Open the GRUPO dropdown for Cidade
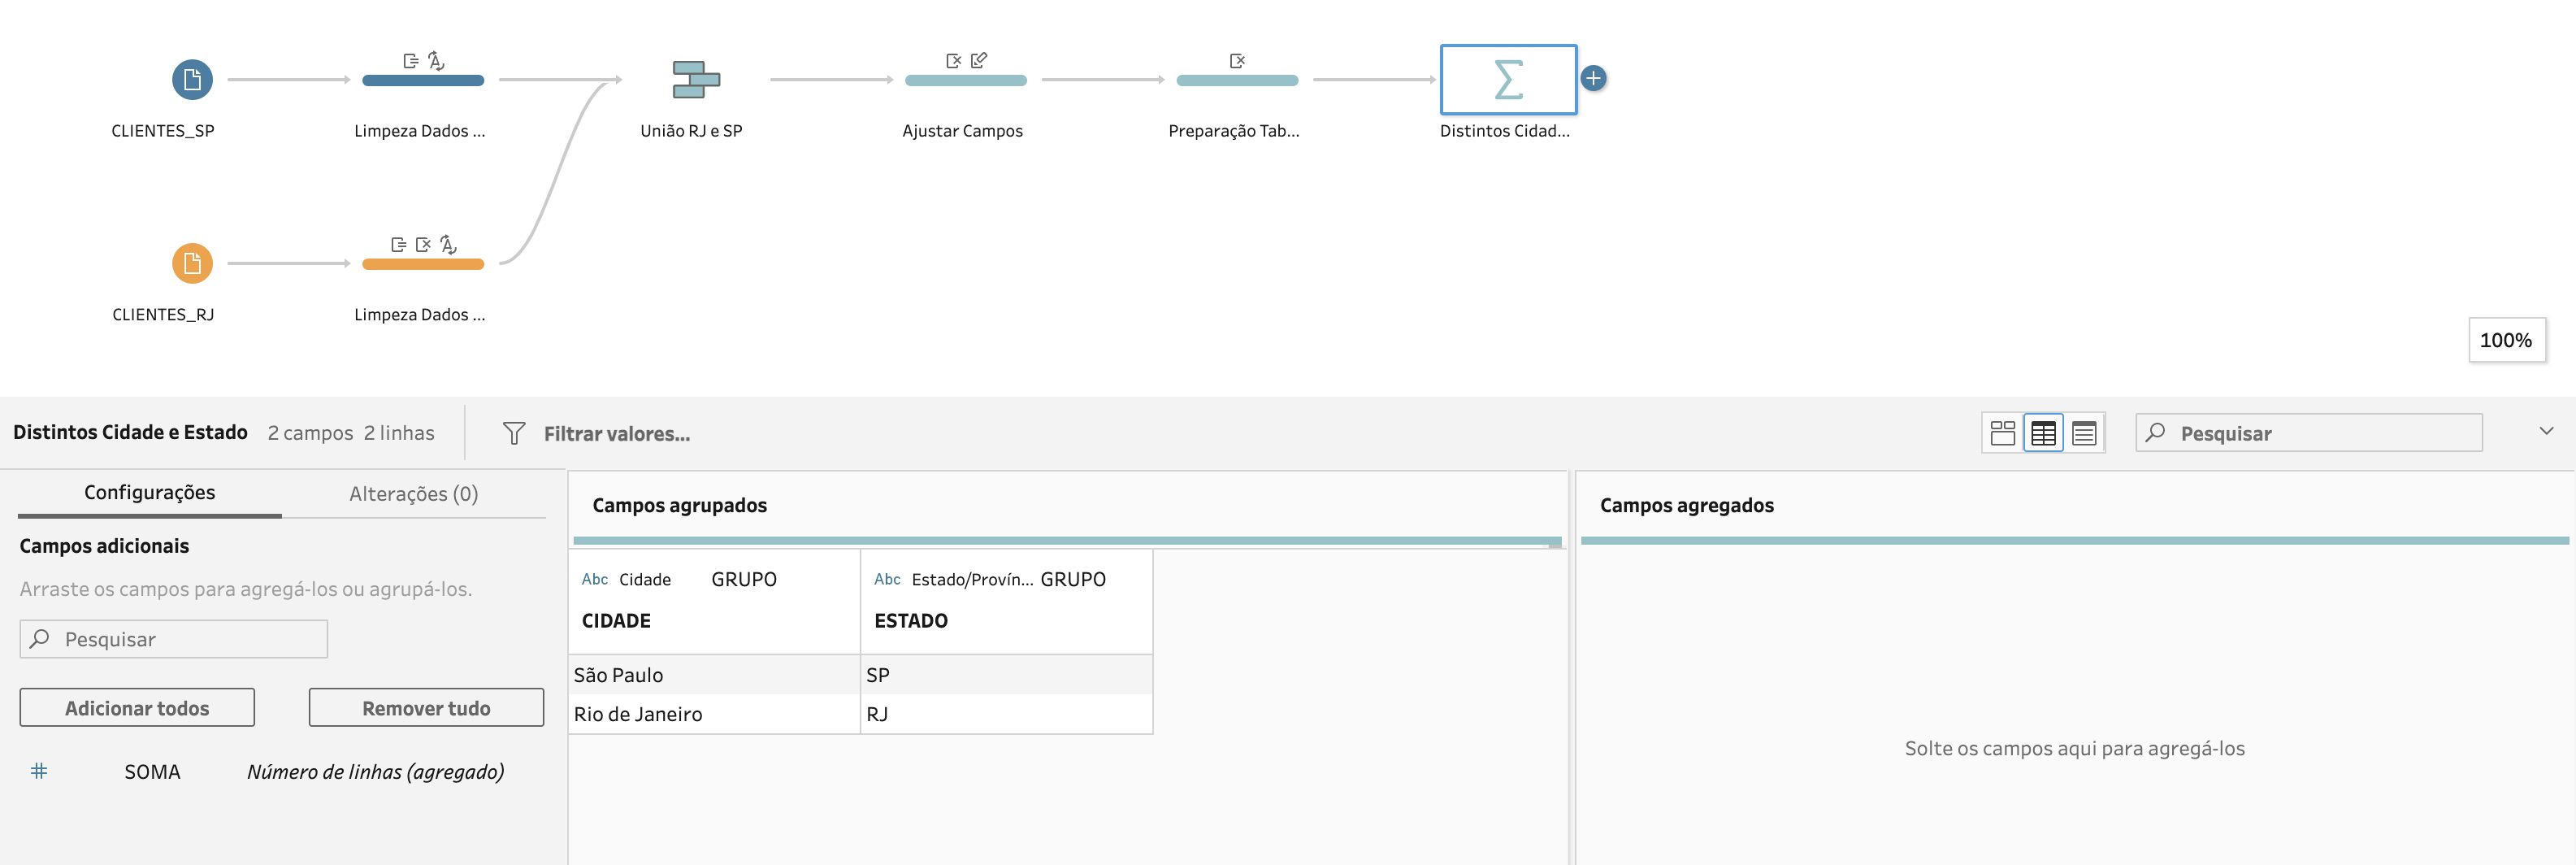This screenshot has width=2576, height=865. pyautogui.click(x=744, y=578)
